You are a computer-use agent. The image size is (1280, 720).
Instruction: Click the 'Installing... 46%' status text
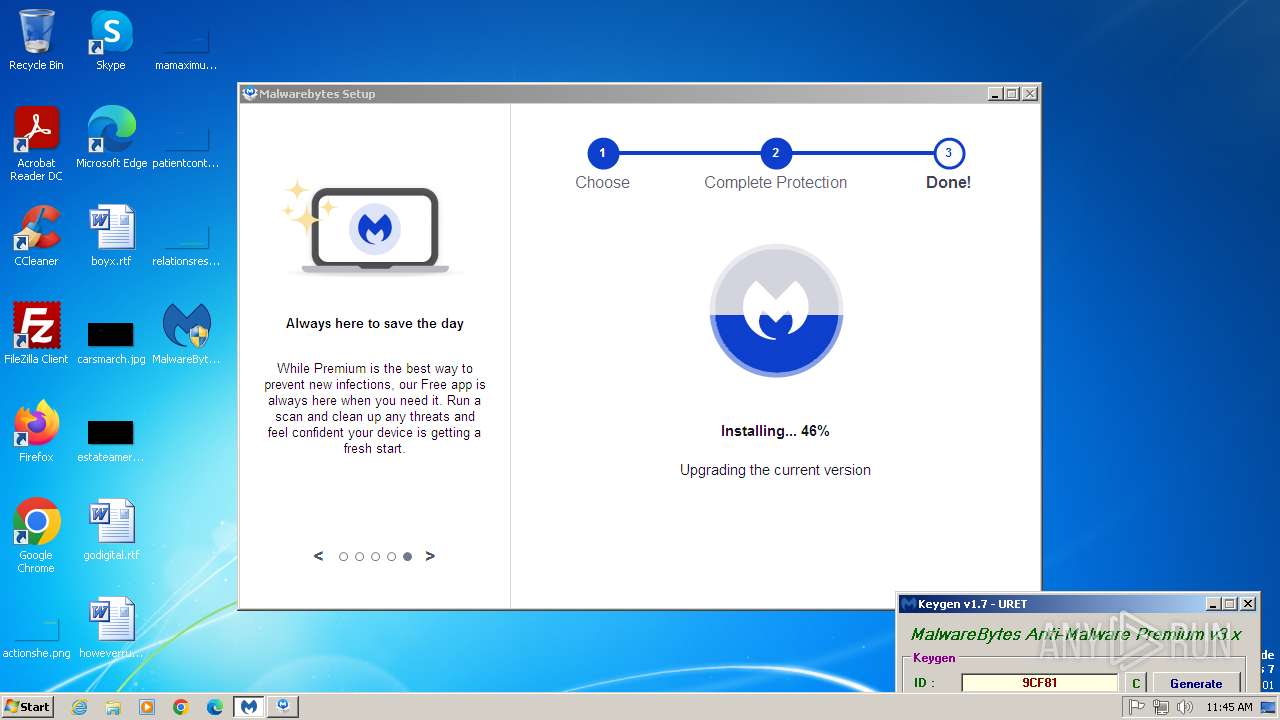coord(775,431)
